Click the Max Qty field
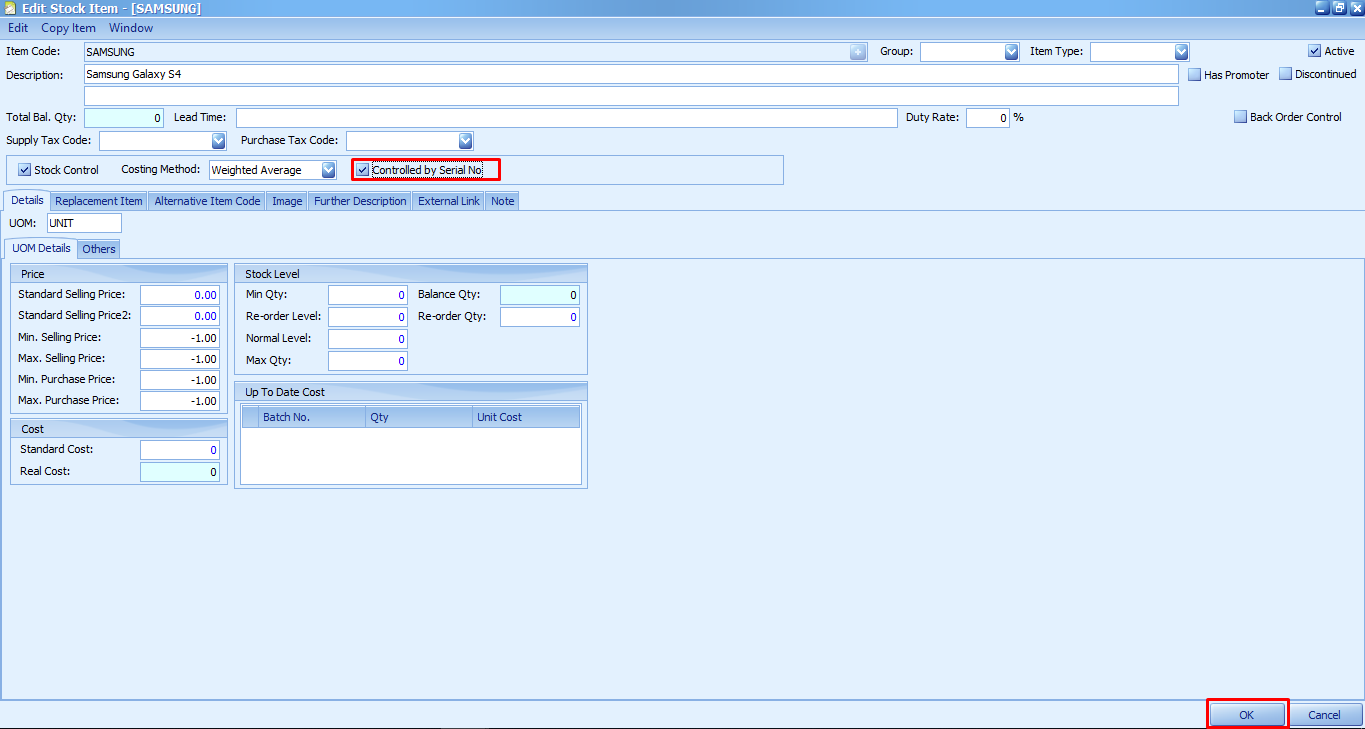1365x729 pixels. pyautogui.click(x=368, y=361)
